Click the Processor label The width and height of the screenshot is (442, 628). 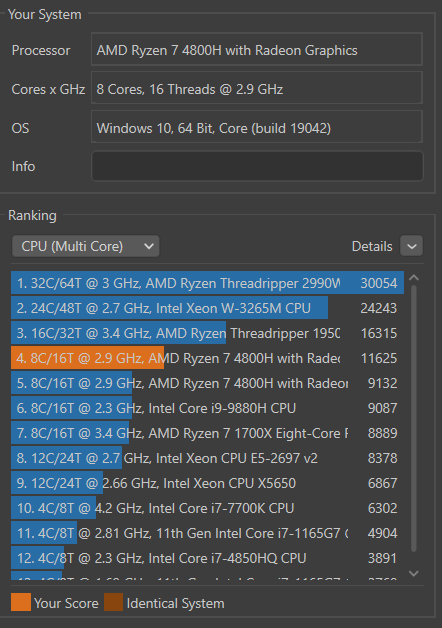(x=41, y=50)
